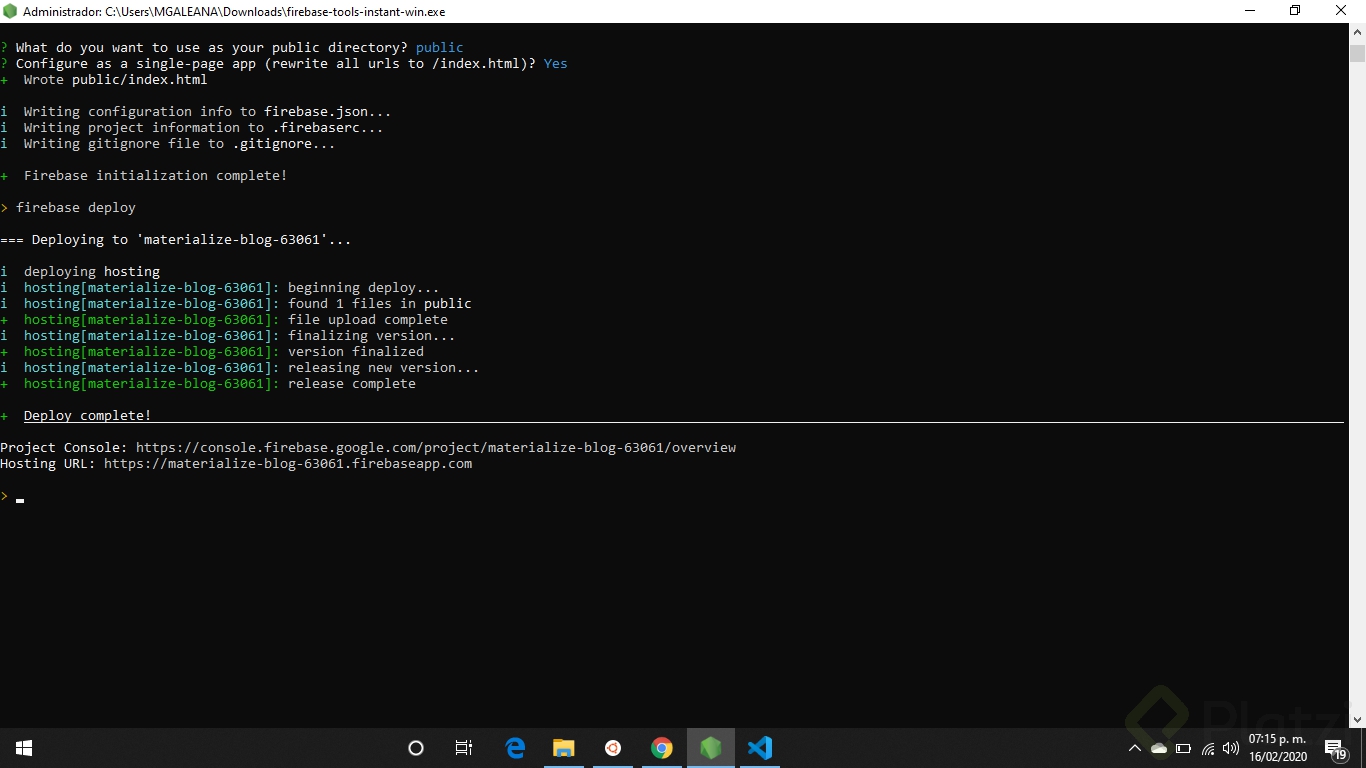Open File Explorer from the taskbar

(x=564, y=748)
